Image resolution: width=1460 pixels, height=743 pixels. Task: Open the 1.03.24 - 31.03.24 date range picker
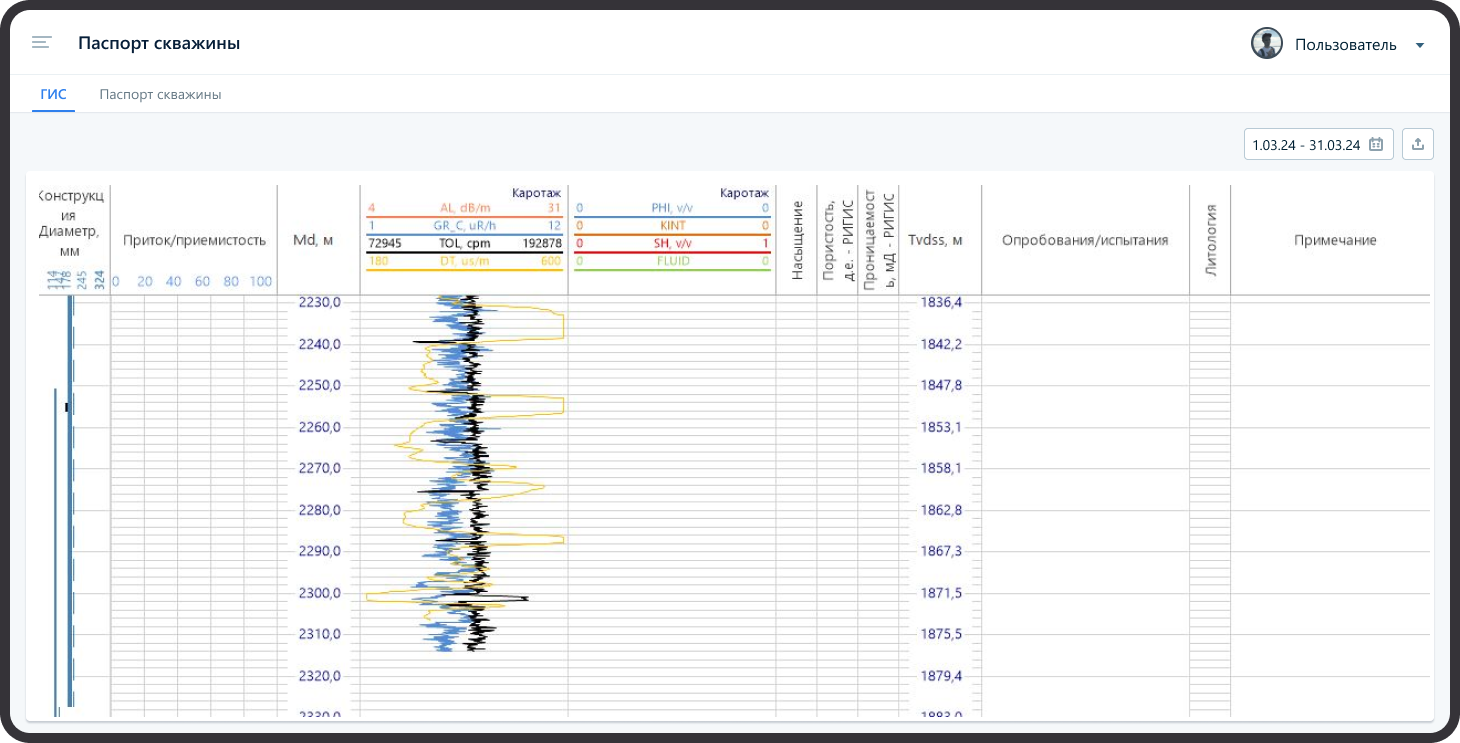click(1306, 145)
